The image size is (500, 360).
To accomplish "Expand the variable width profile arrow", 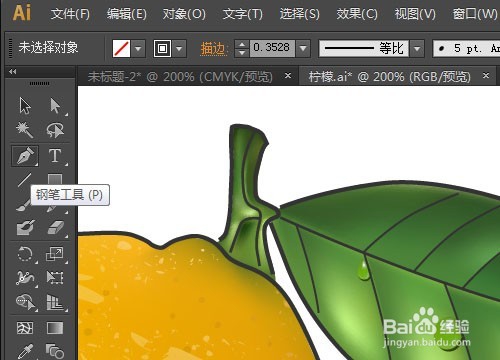I will 417,49.
